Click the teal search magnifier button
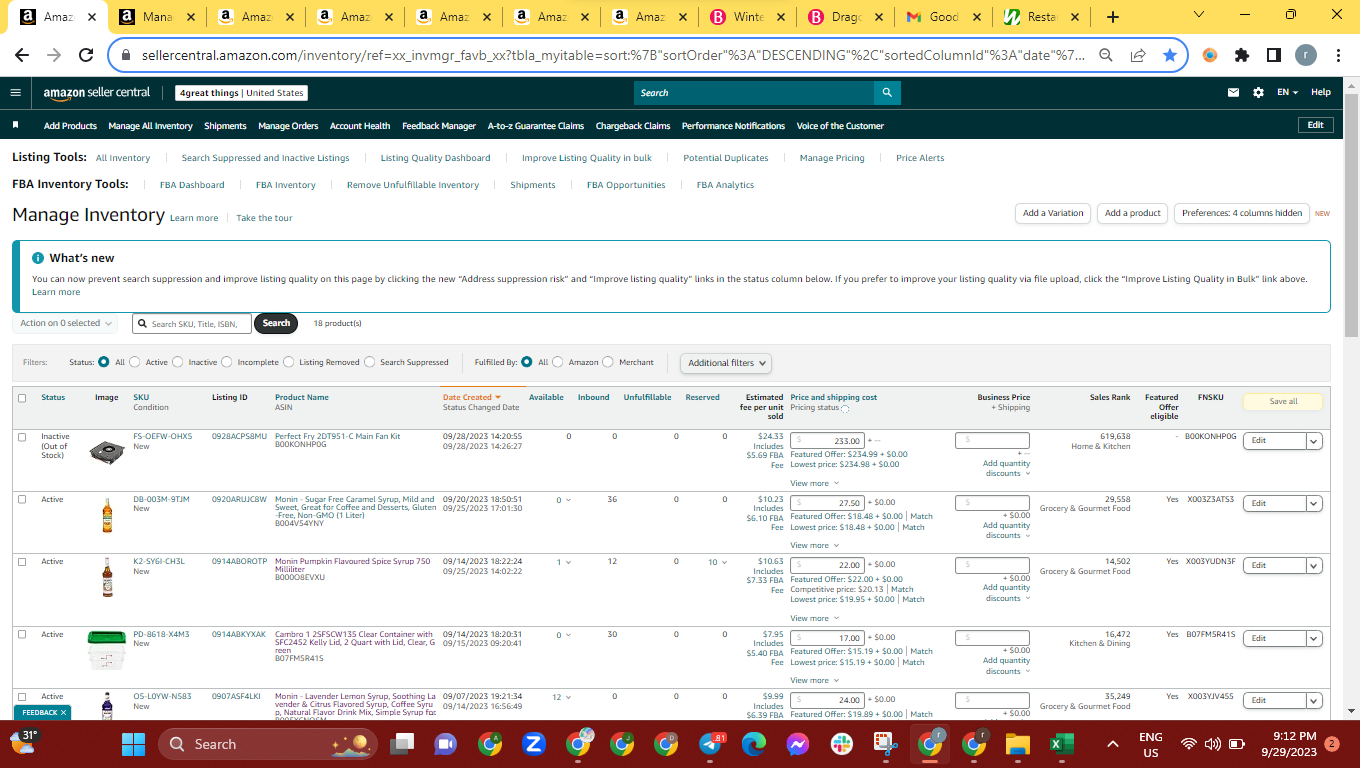 [887, 93]
